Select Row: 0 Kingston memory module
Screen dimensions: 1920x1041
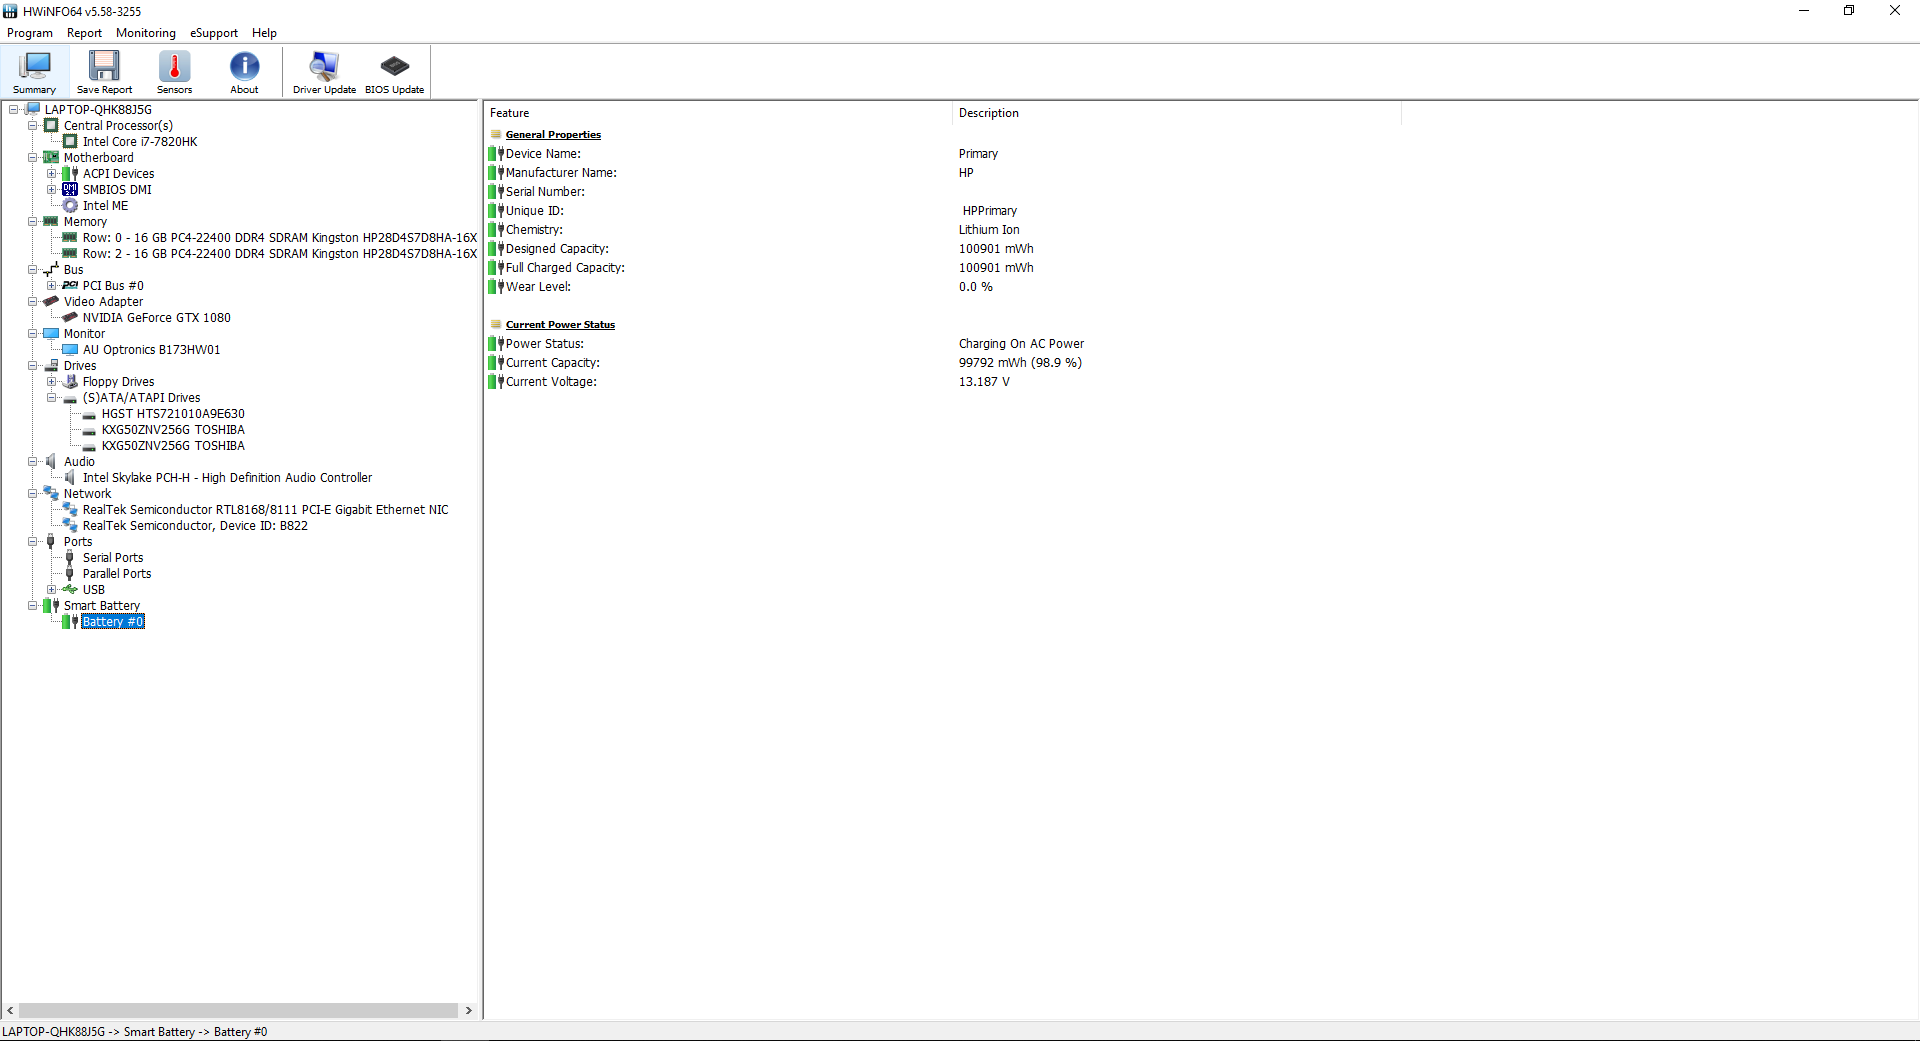[x=280, y=238]
